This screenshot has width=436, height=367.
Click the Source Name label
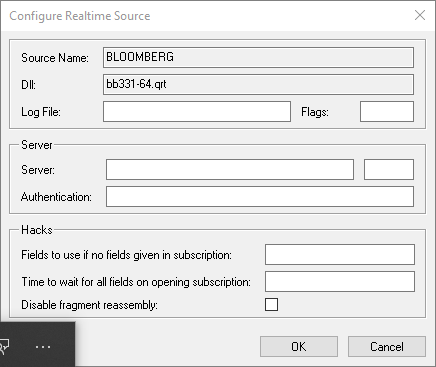pos(55,58)
